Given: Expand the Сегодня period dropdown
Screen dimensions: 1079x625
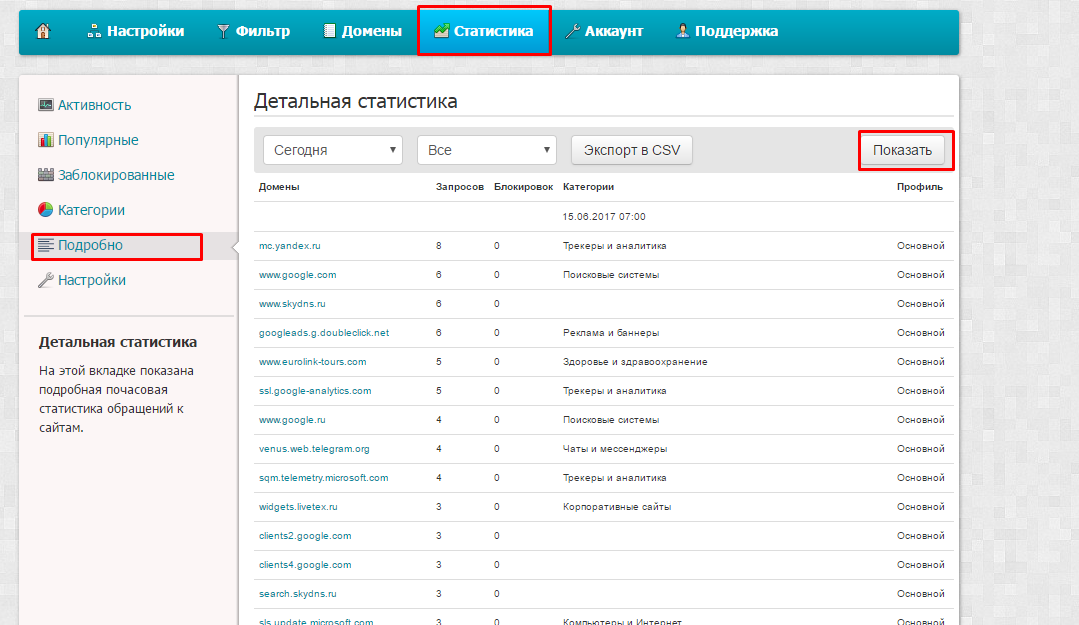Looking at the screenshot, I should coord(333,150).
